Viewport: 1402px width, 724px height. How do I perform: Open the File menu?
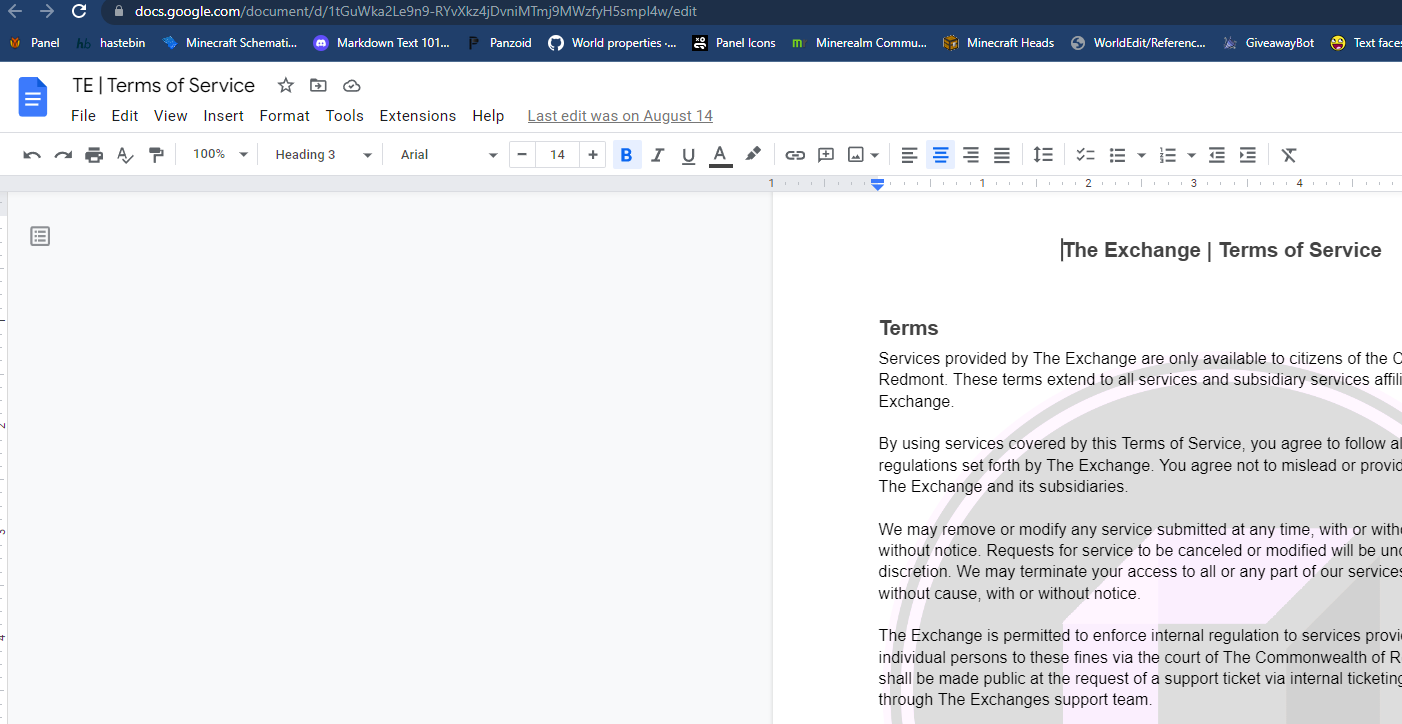pos(84,116)
